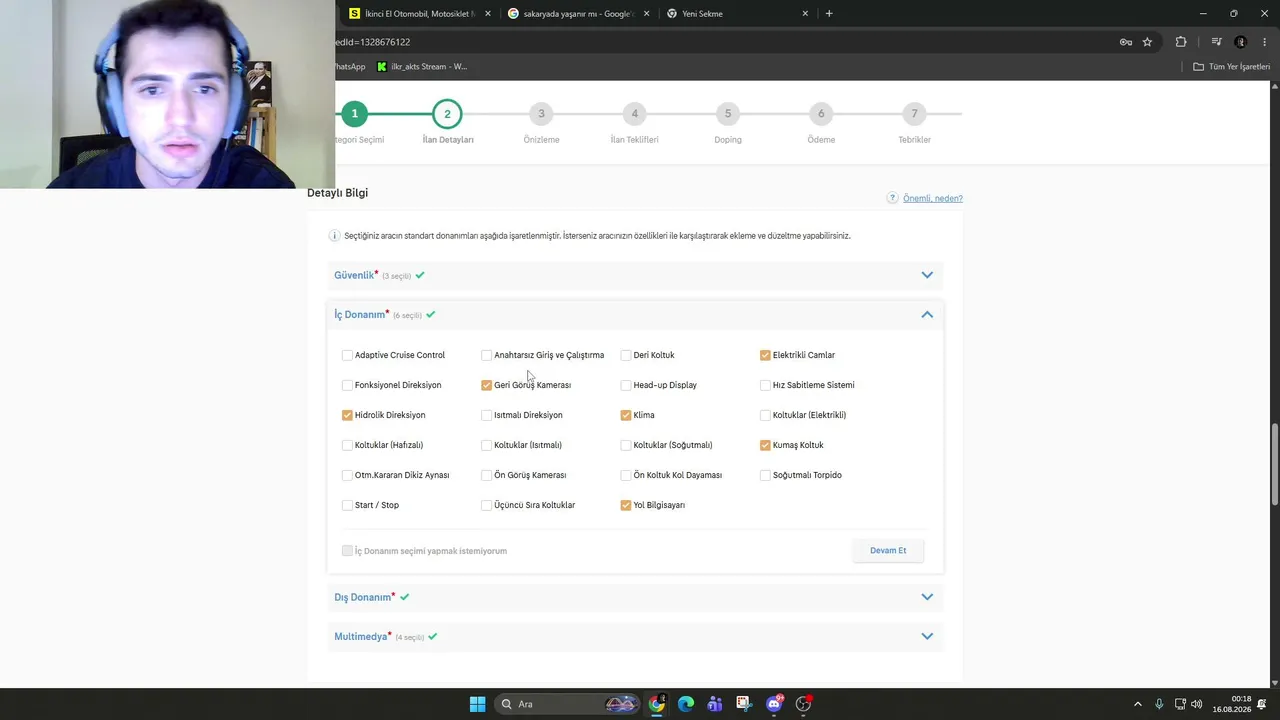This screenshot has width=1280, height=720.
Task: Check the Deri Koltuk option
Action: 626,355
